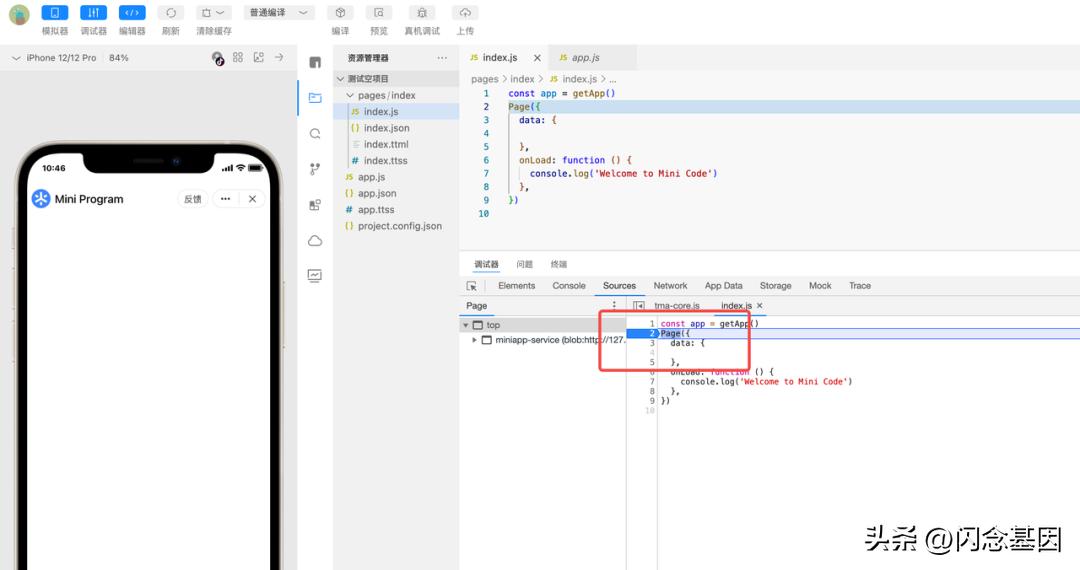Click the upload (上传) cloud icon
This screenshot has width=1080, height=570.
coord(465,13)
